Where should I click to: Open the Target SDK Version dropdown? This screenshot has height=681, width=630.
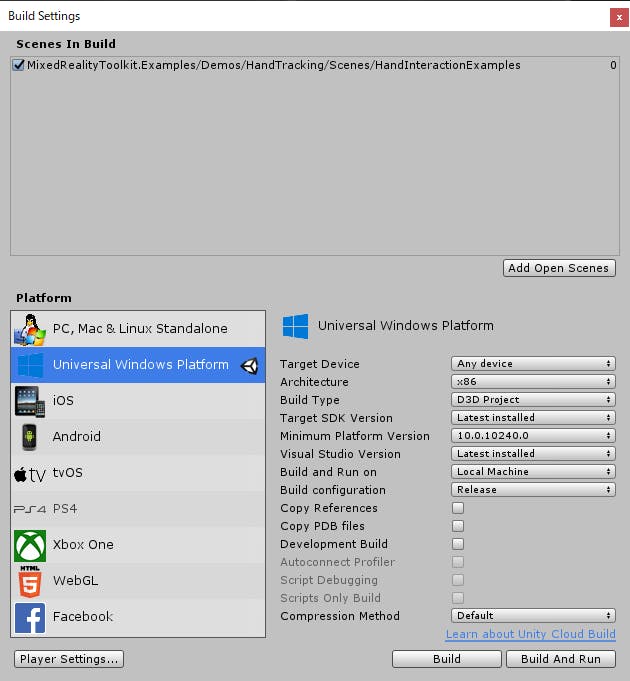(533, 418)
